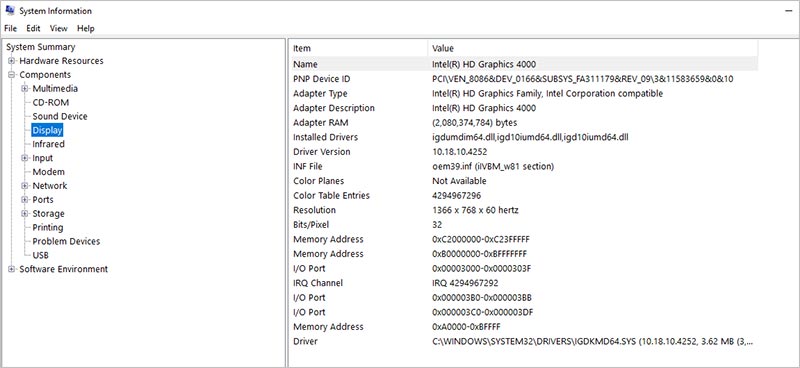Click the System Information app icon in title bar
Viewport: 800px width, 368px height.
10,10
